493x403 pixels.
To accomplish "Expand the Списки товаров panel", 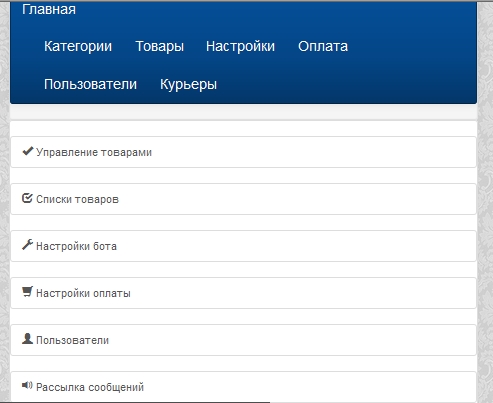I will (x=243, y=199).
